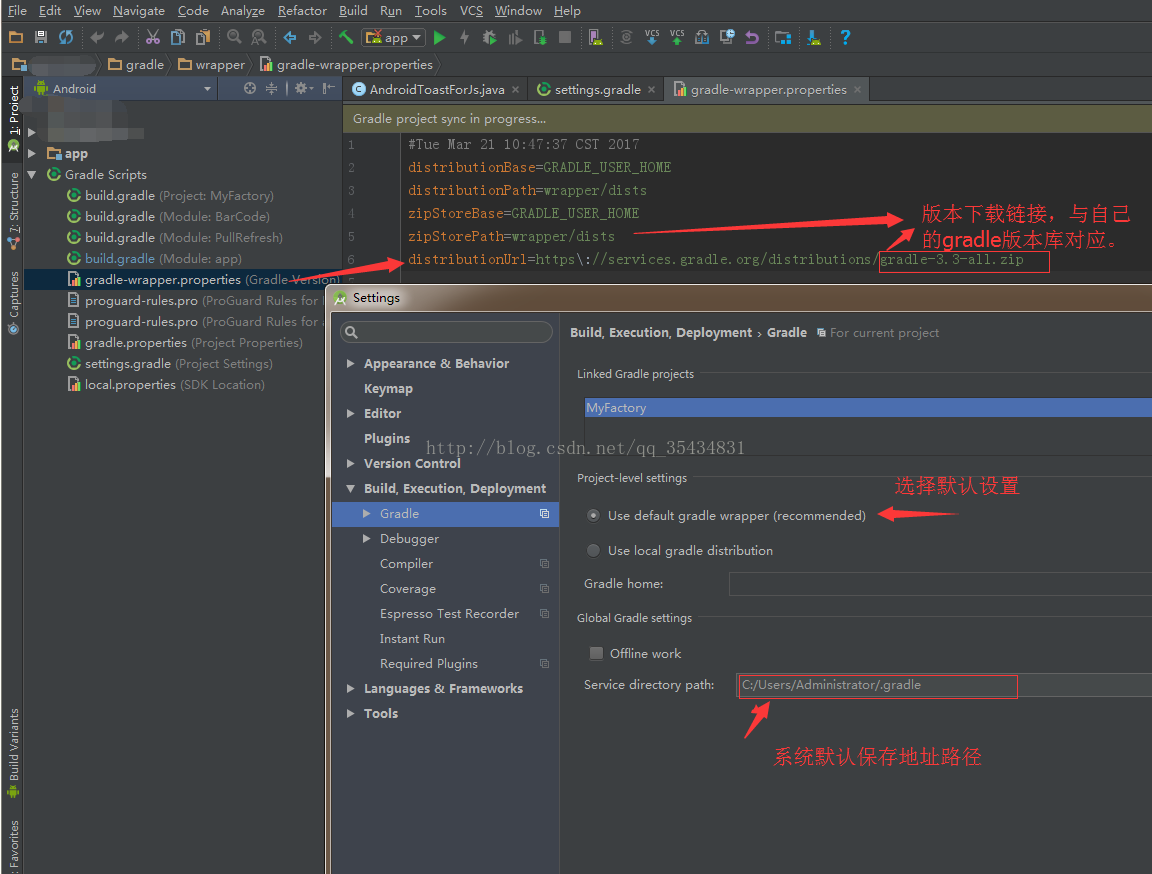The height and width of the screenshot is (874, 1152).
Task: Select the Debug icon in the toolbar
Action: [489, 37]
